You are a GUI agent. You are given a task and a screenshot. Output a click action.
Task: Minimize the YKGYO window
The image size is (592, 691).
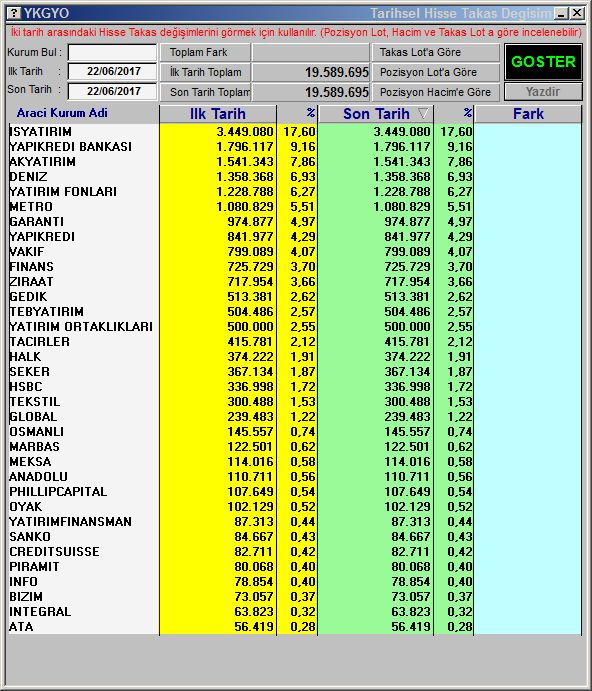(561, 13)
